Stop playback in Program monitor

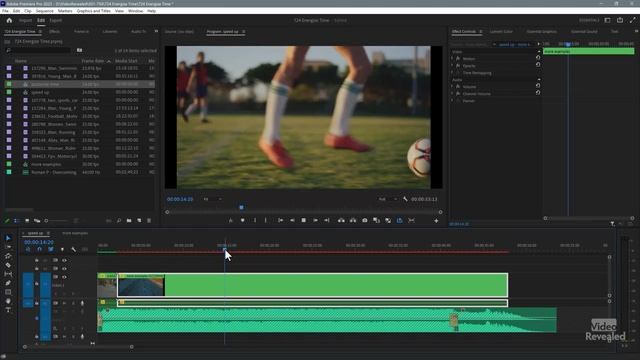click(x=304, y=220)
